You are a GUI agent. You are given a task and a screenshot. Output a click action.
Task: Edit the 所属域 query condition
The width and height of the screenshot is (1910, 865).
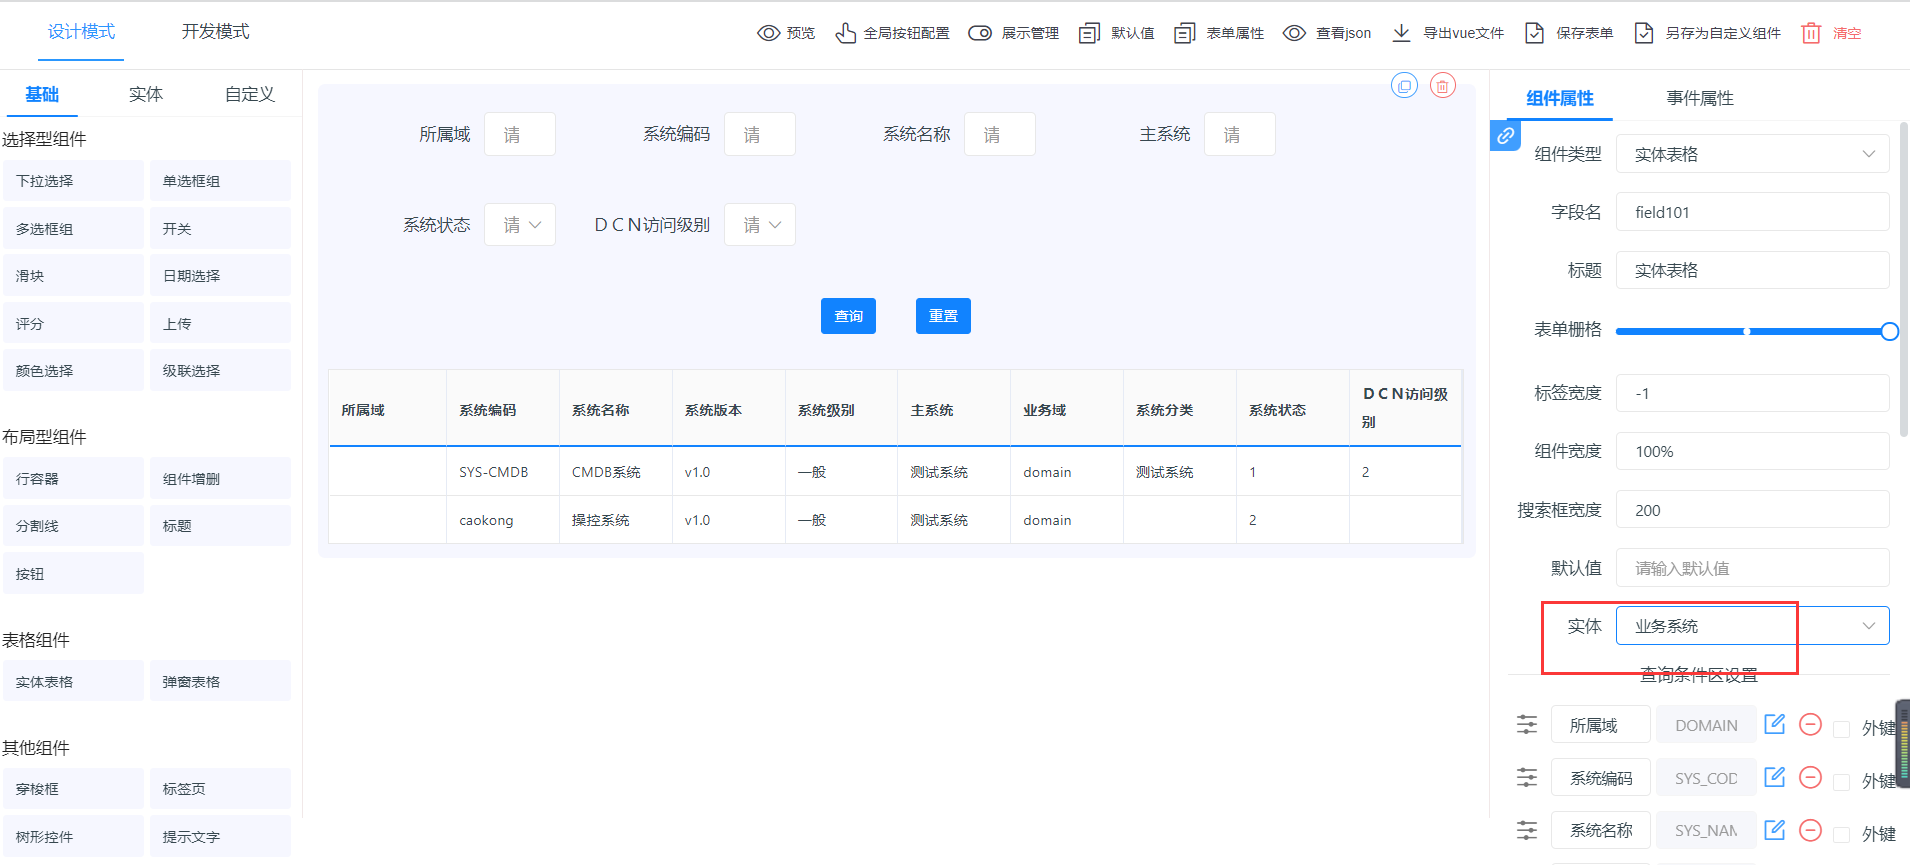tap(1775, 724)
